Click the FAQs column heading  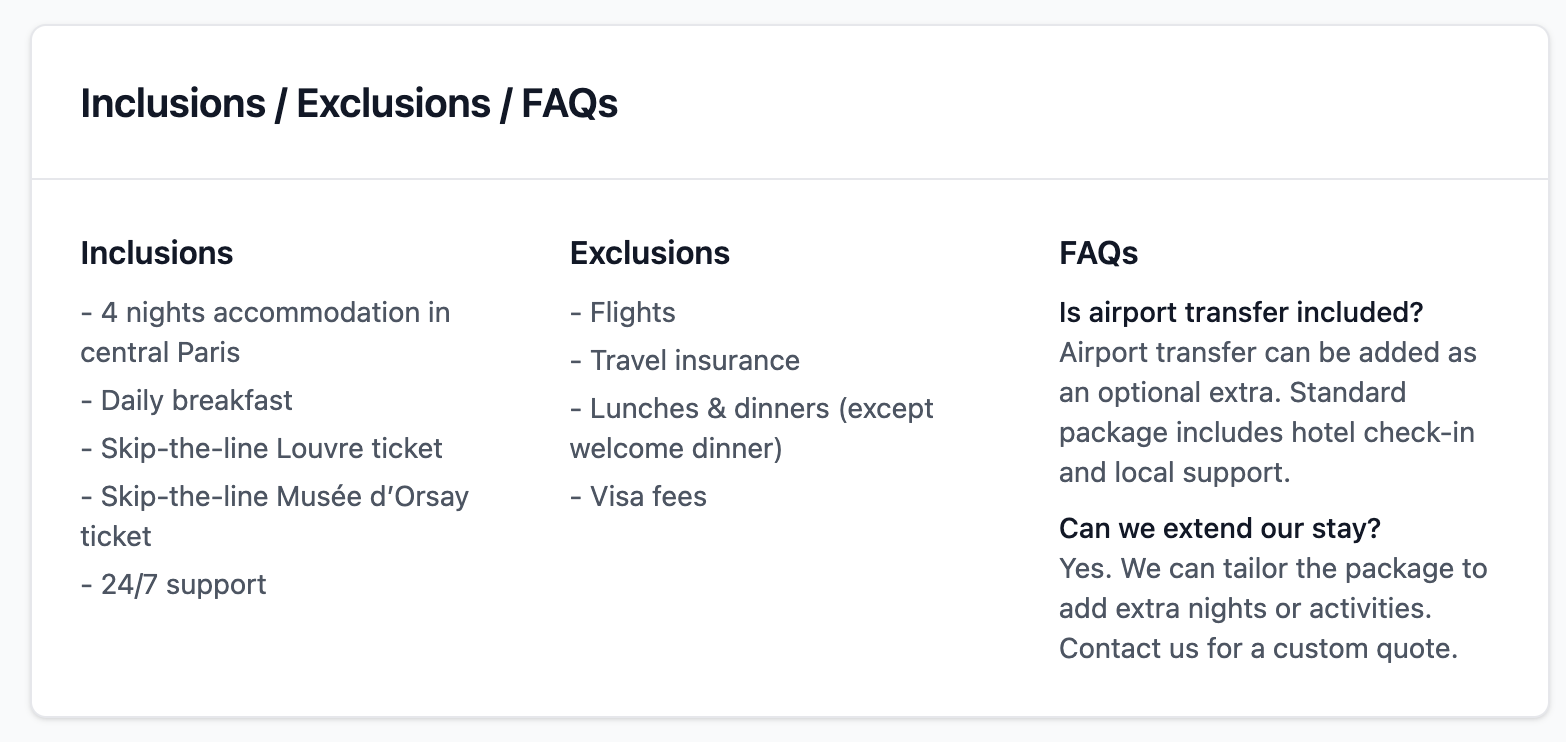pyautogui.click(x=1099, y=253)
